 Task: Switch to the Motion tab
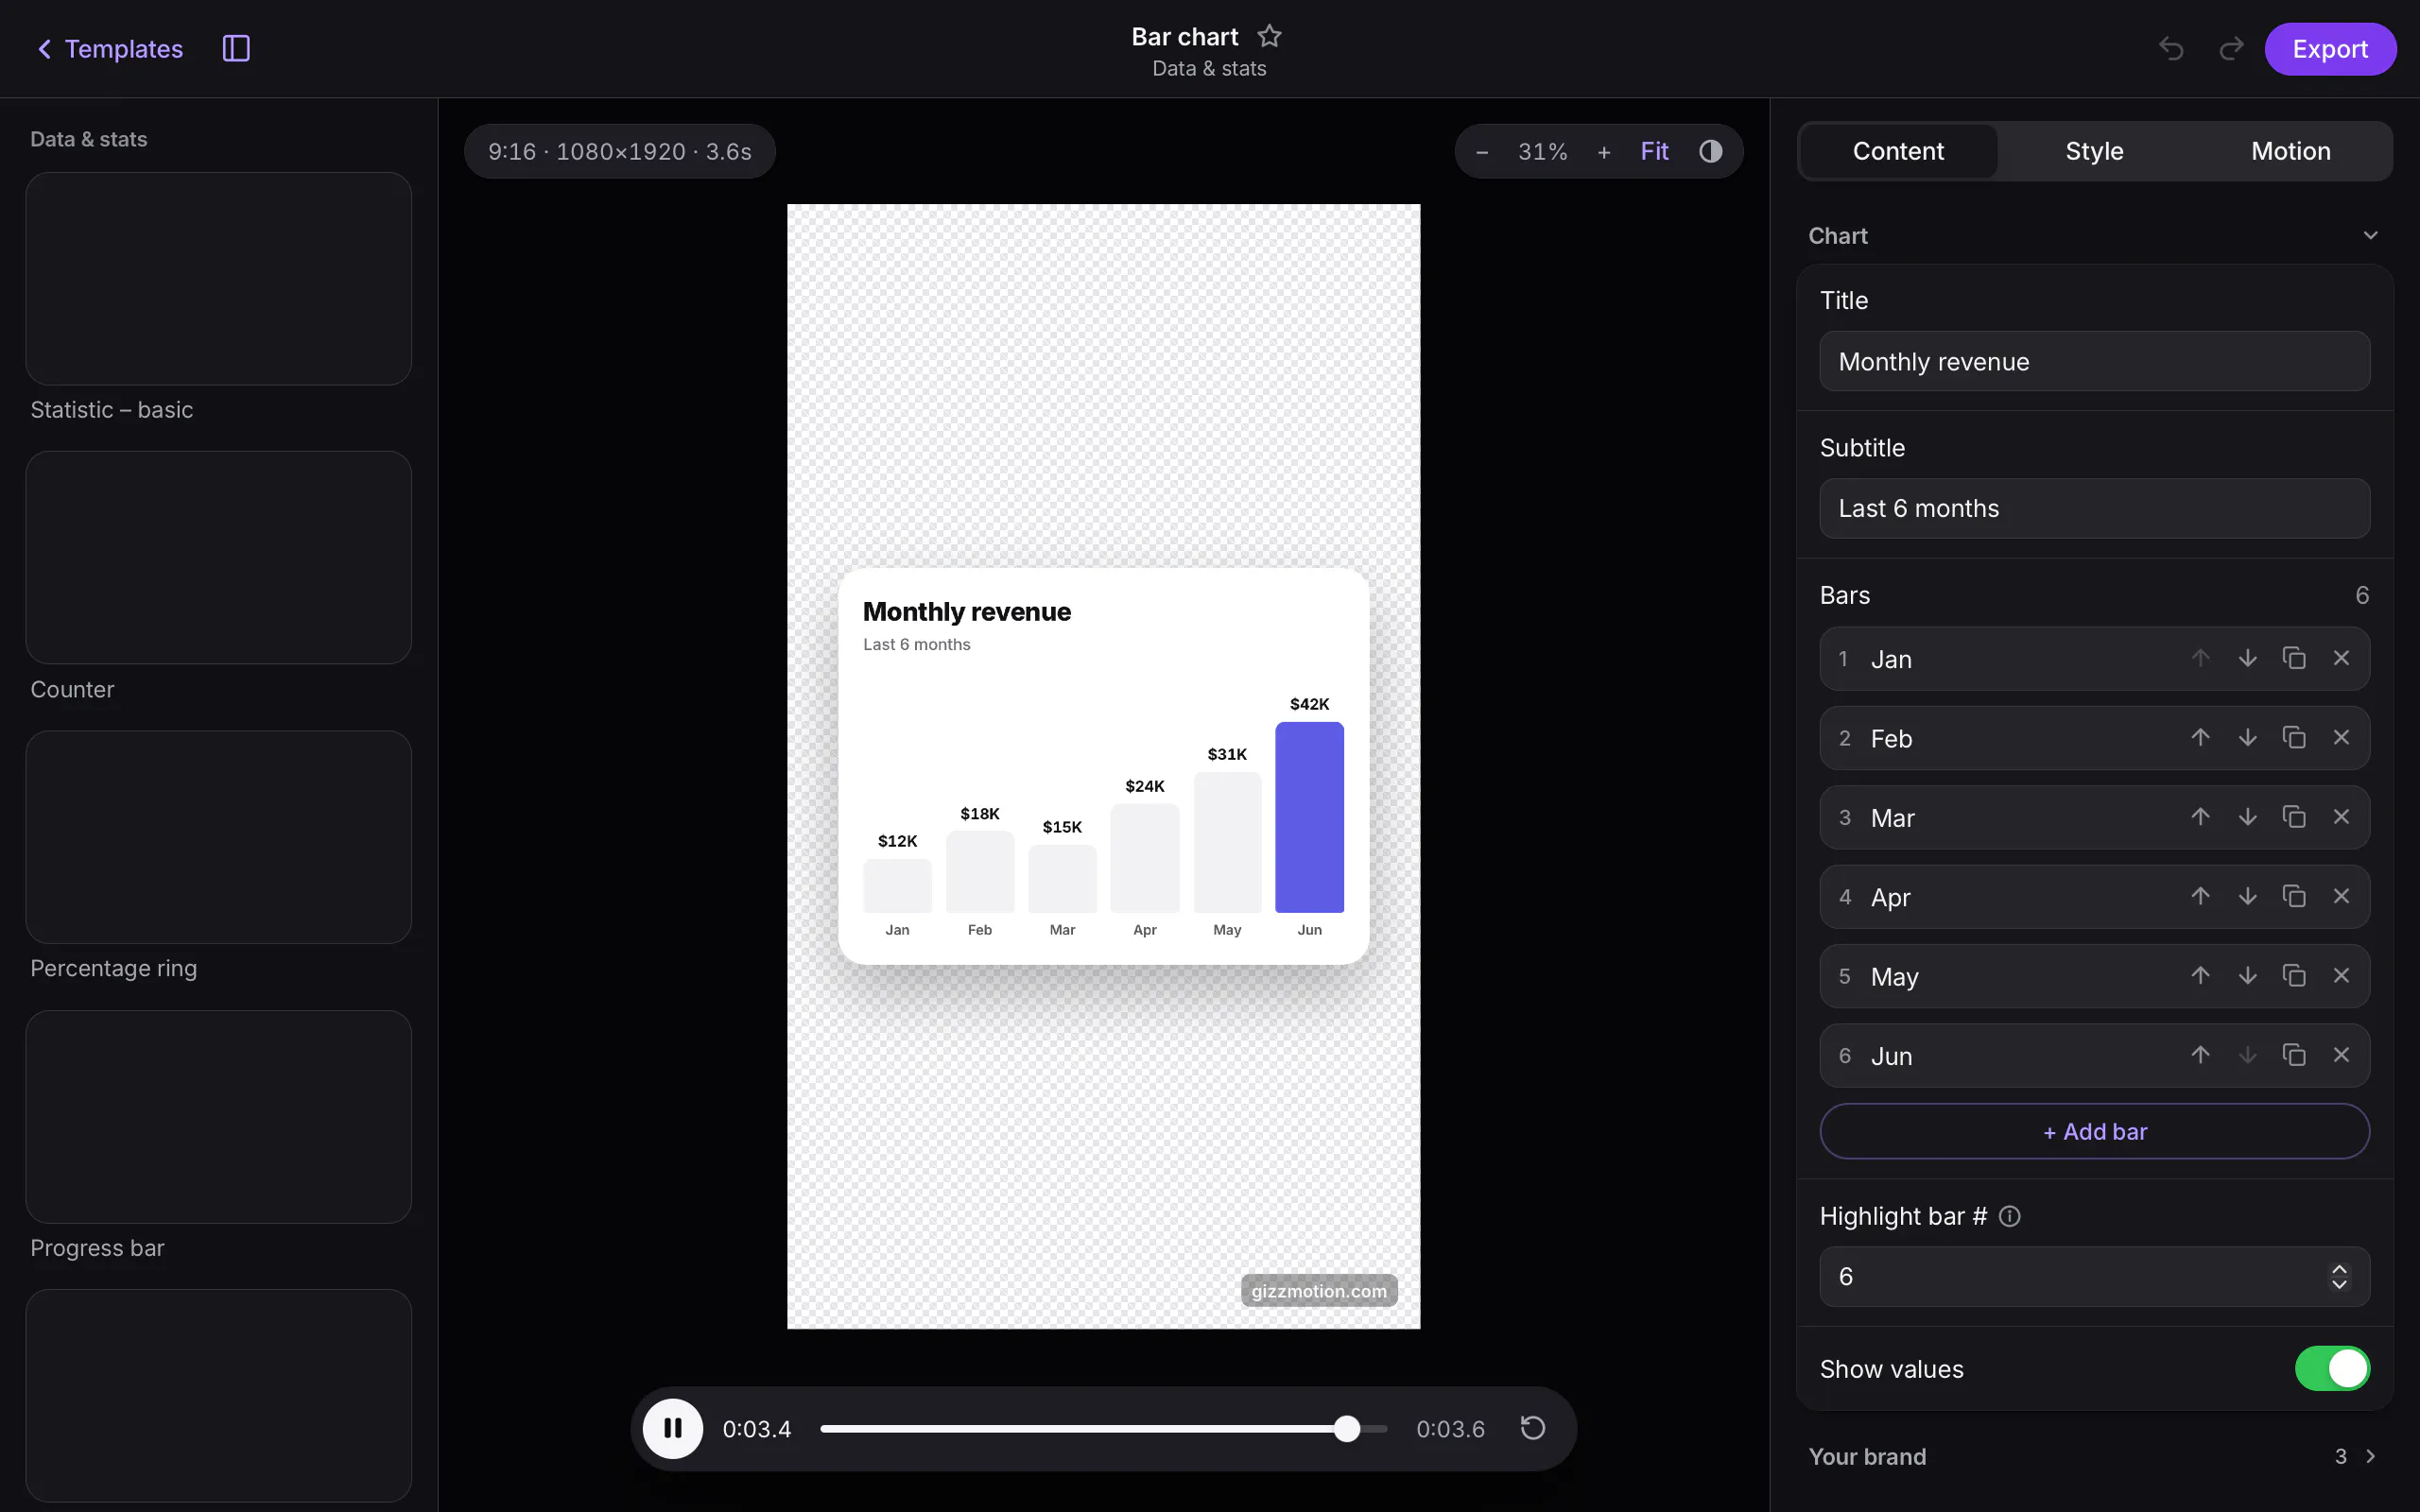click(x=2290, y=151)
